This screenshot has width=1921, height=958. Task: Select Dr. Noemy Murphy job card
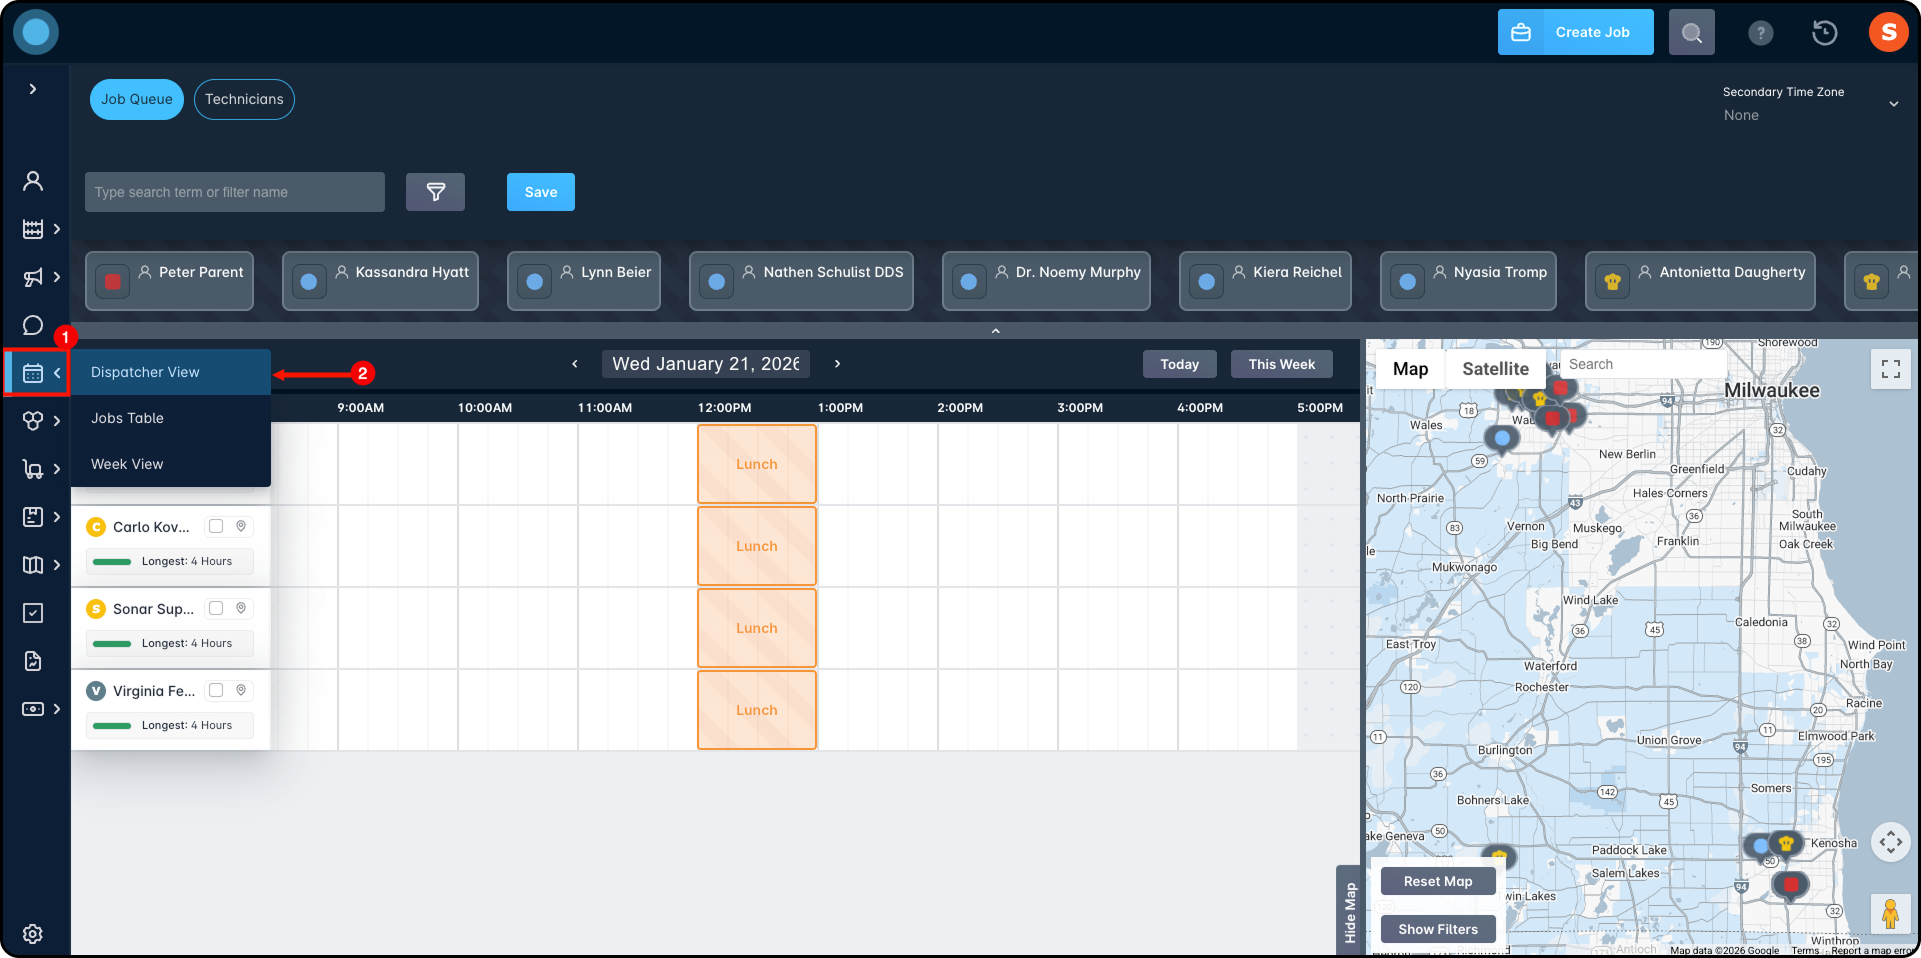coord(1046,281)
